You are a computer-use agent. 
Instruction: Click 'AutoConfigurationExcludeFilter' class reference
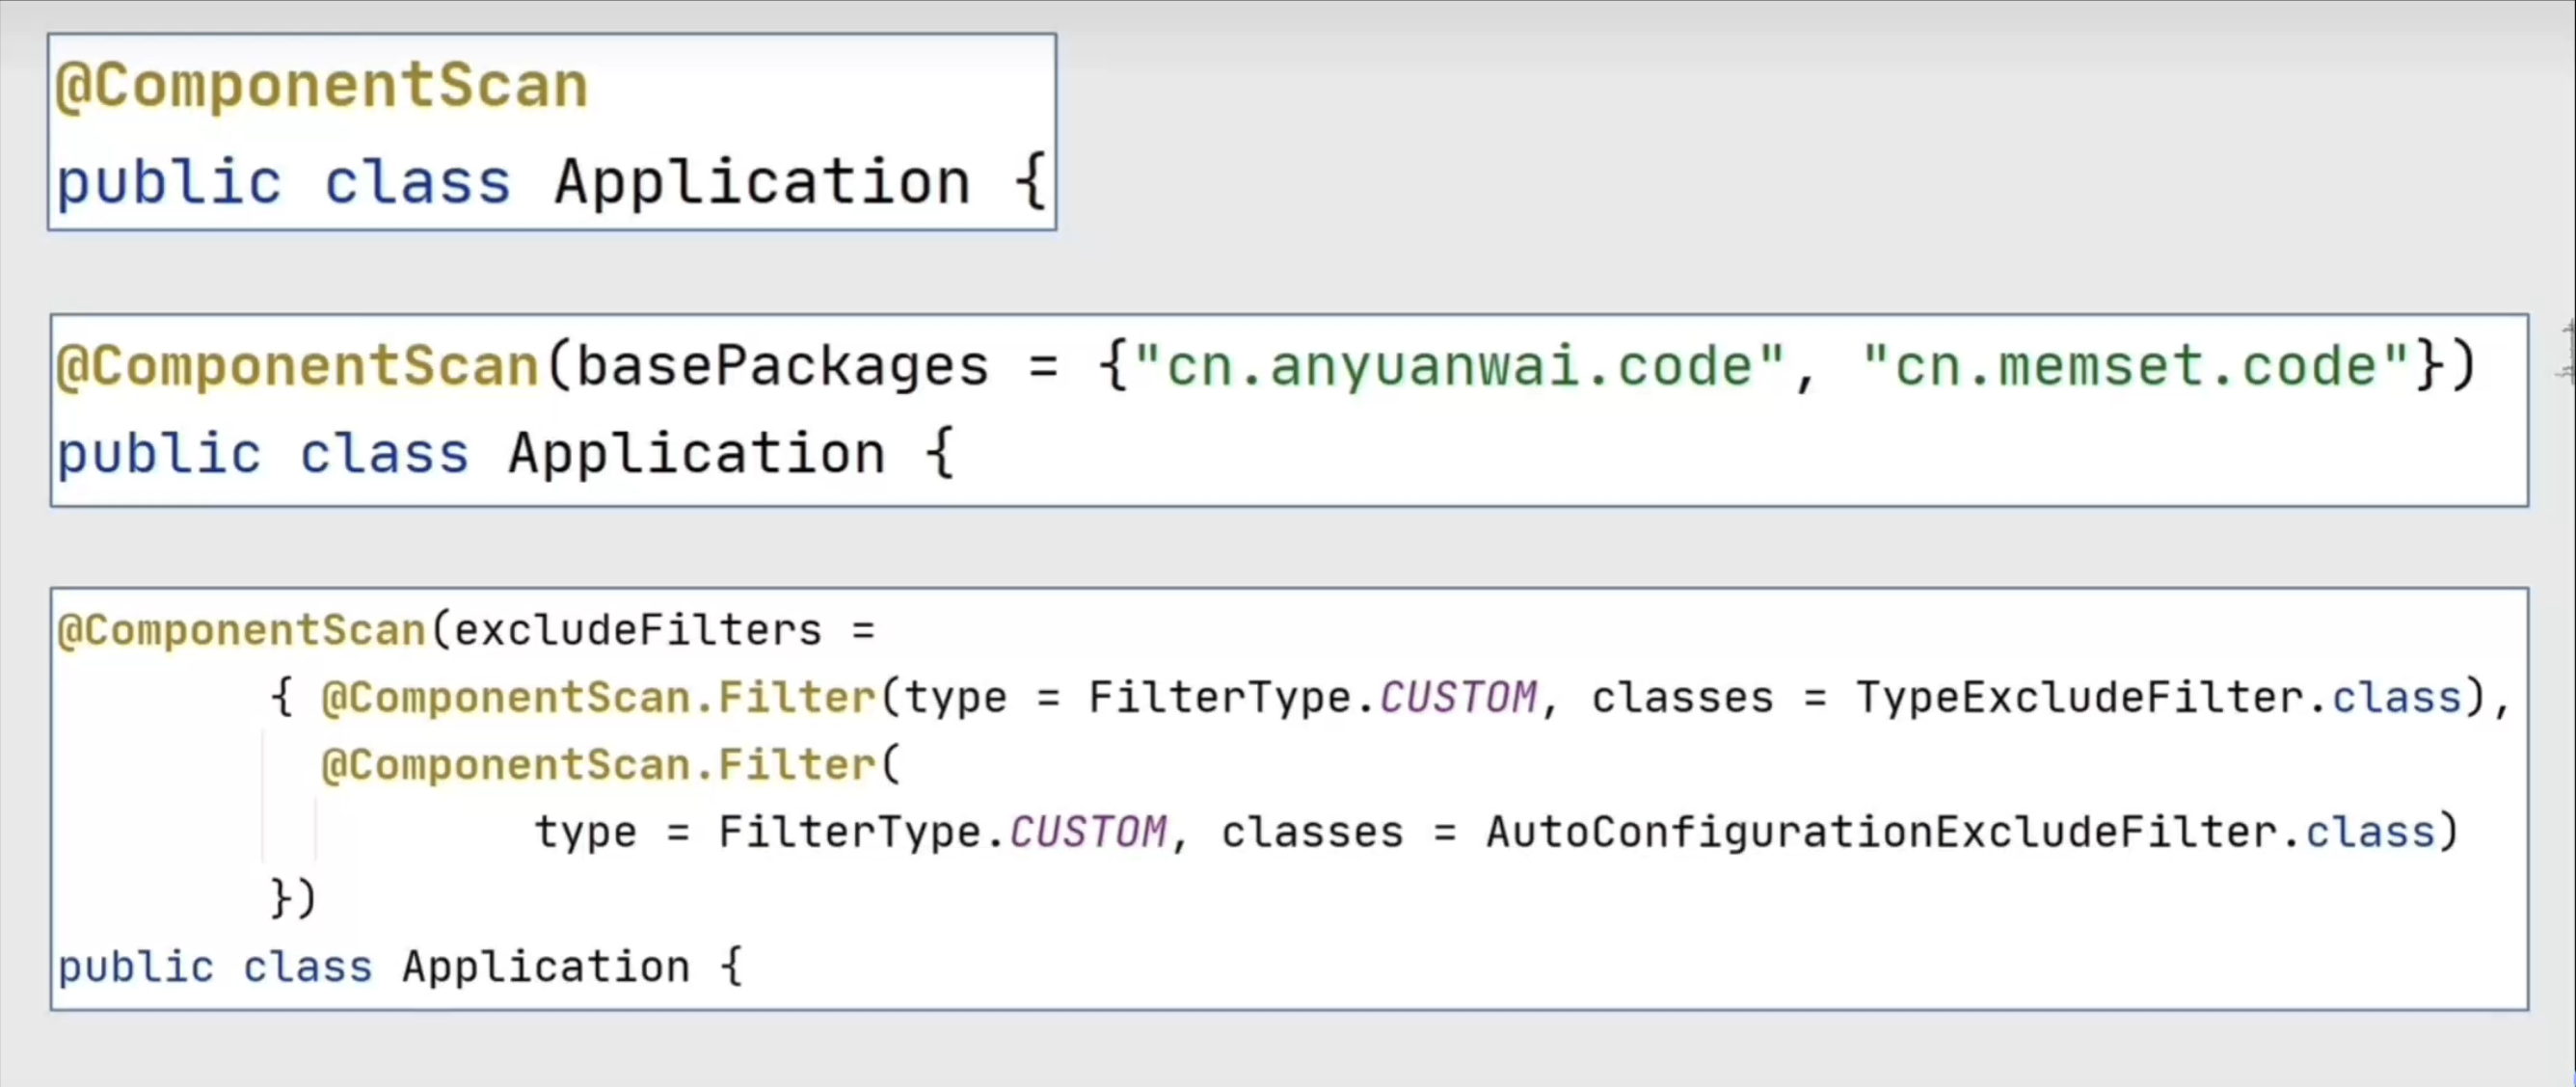point(1881,832)
